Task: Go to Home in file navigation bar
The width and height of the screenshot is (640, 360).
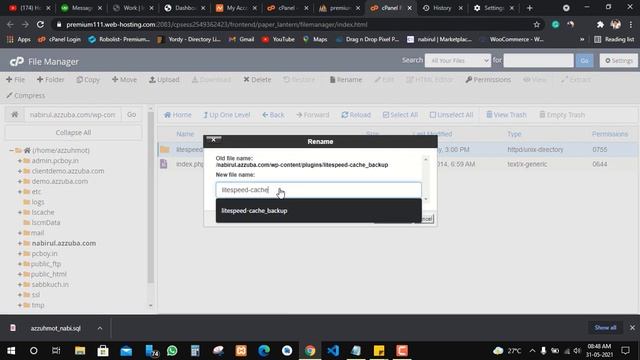Action: (x=178, y=115)
